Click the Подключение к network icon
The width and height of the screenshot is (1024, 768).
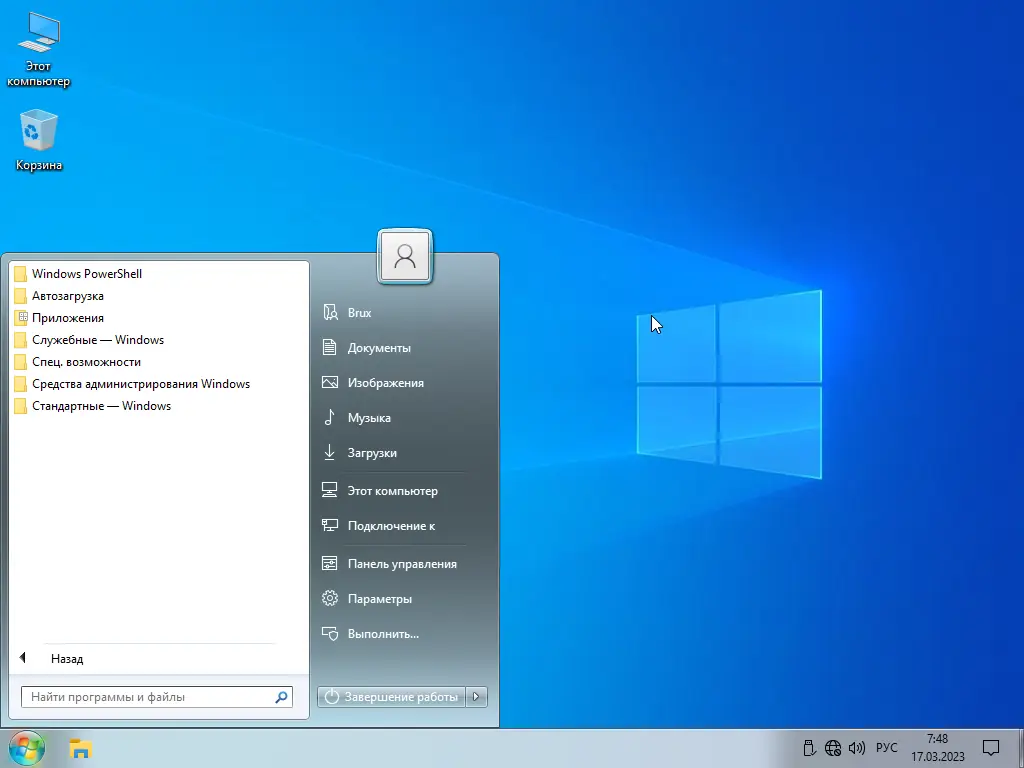point(330,525)
